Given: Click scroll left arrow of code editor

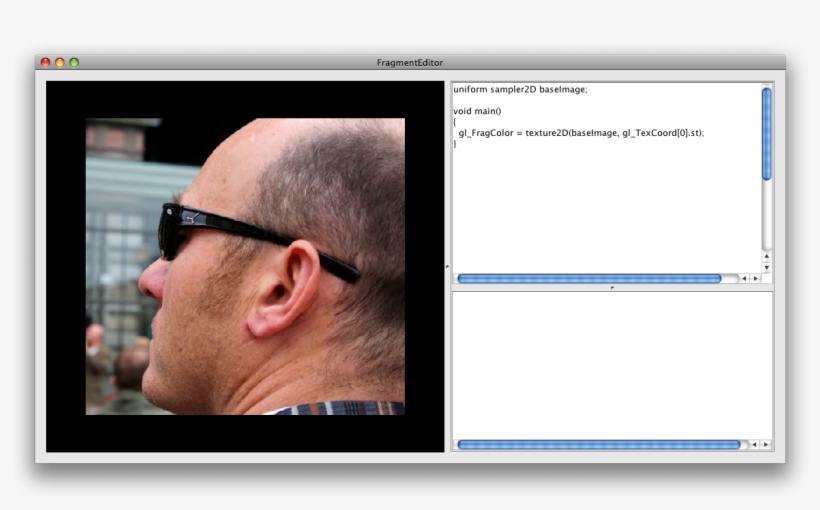Looking at the screenshot, I should (744, 279).
